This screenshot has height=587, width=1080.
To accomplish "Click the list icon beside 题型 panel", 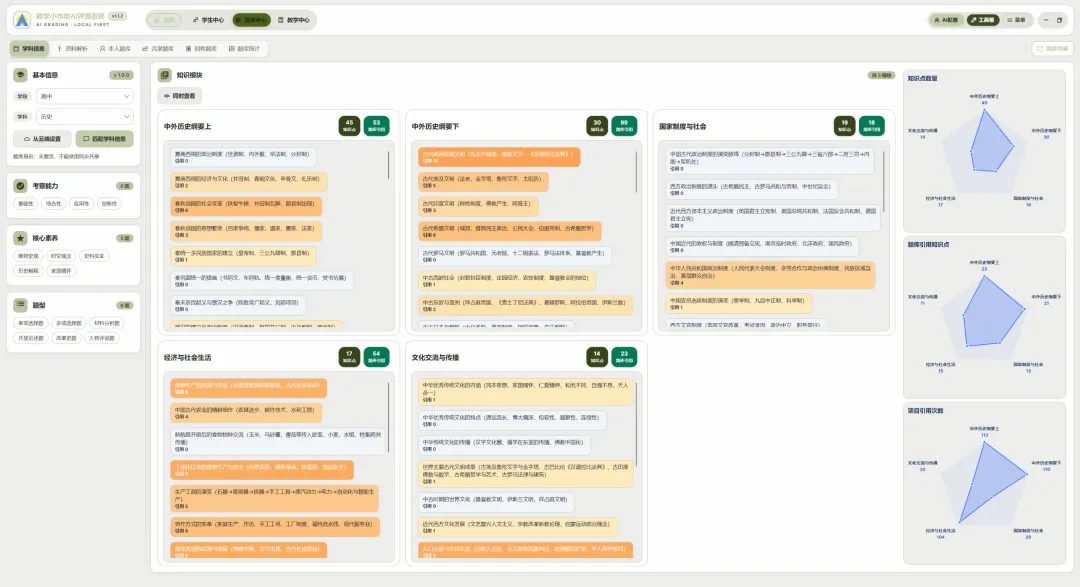I will point(21,305).
